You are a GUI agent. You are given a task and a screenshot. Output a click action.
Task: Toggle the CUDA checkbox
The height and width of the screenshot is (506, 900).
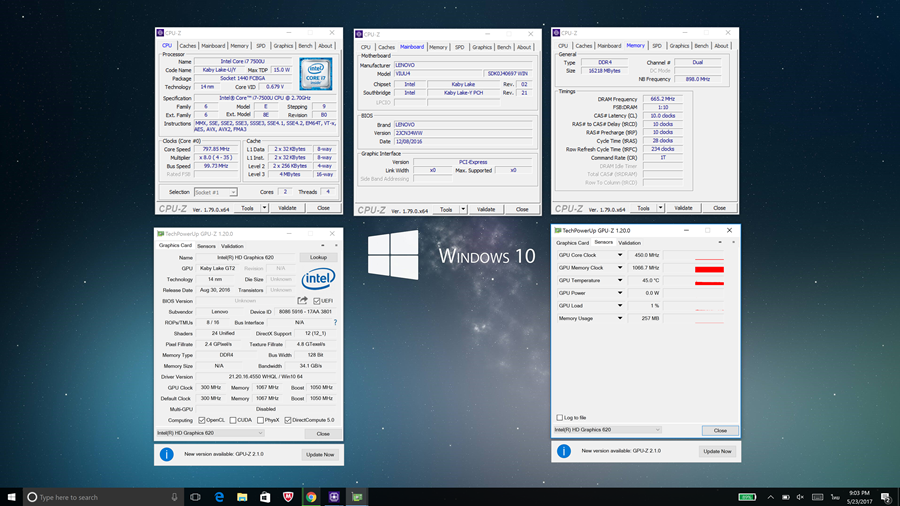tap(233, 420)
